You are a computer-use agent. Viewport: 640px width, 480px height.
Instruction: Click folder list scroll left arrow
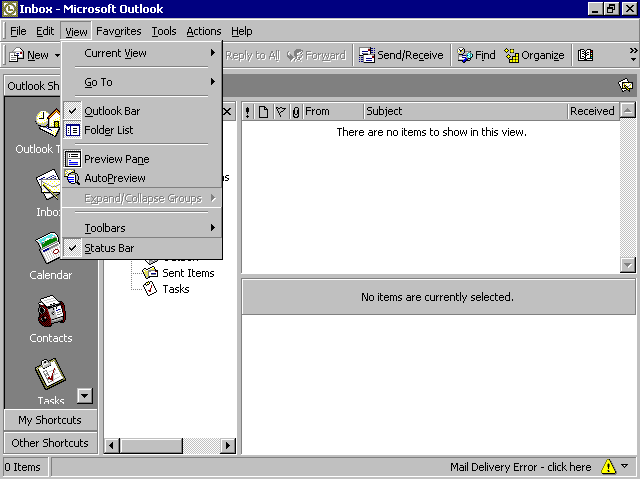tap(112, 445)
